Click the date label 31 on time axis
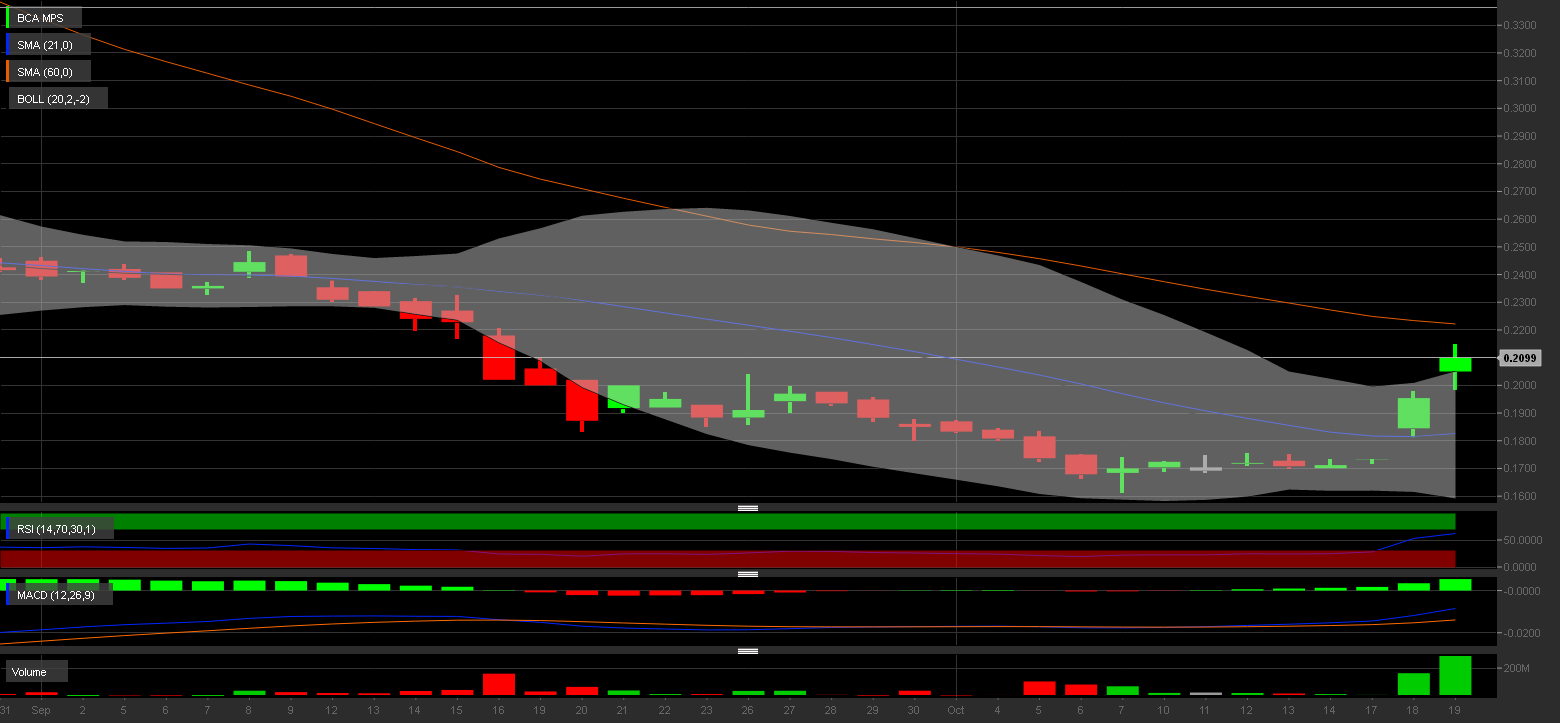Image resolution: width=1560 pixels, height=723 pixels. coord(6,711)
